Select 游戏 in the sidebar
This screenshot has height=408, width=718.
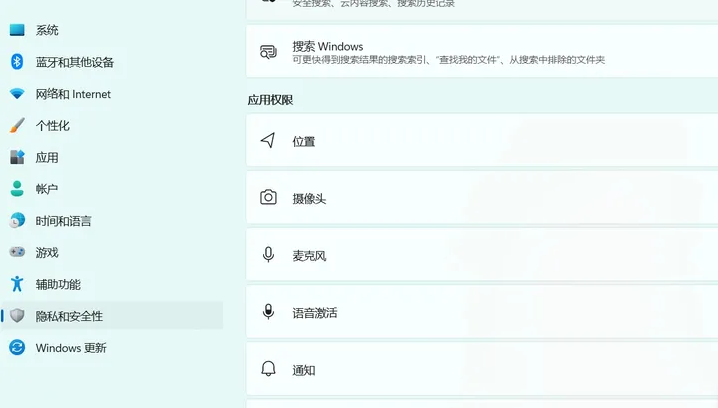[112, 252]
